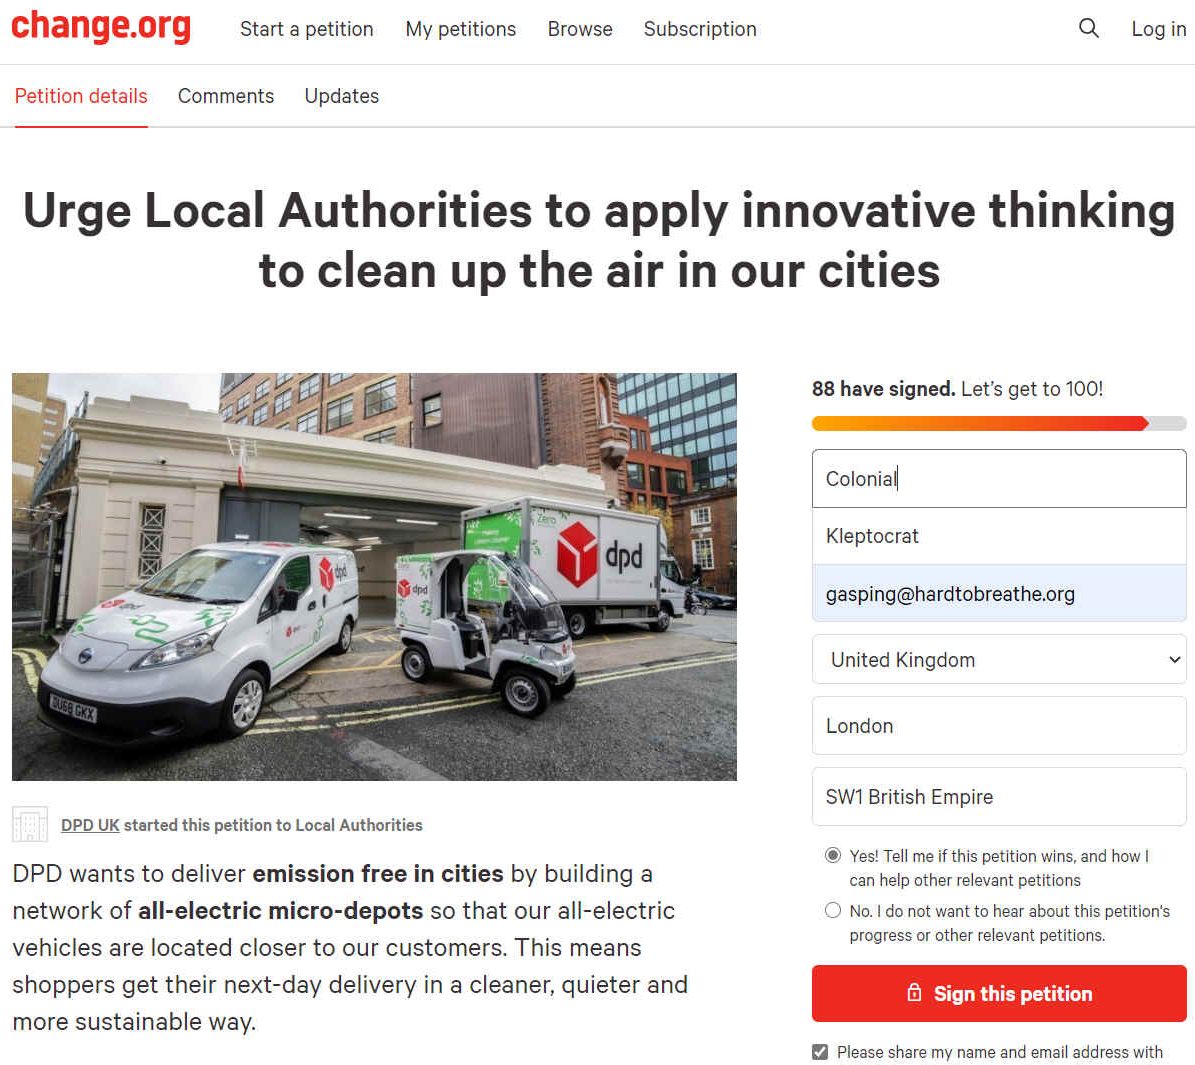Go to My petitions
The width and height of the screenshot is (1195, 1065).
tap(460, 29)
